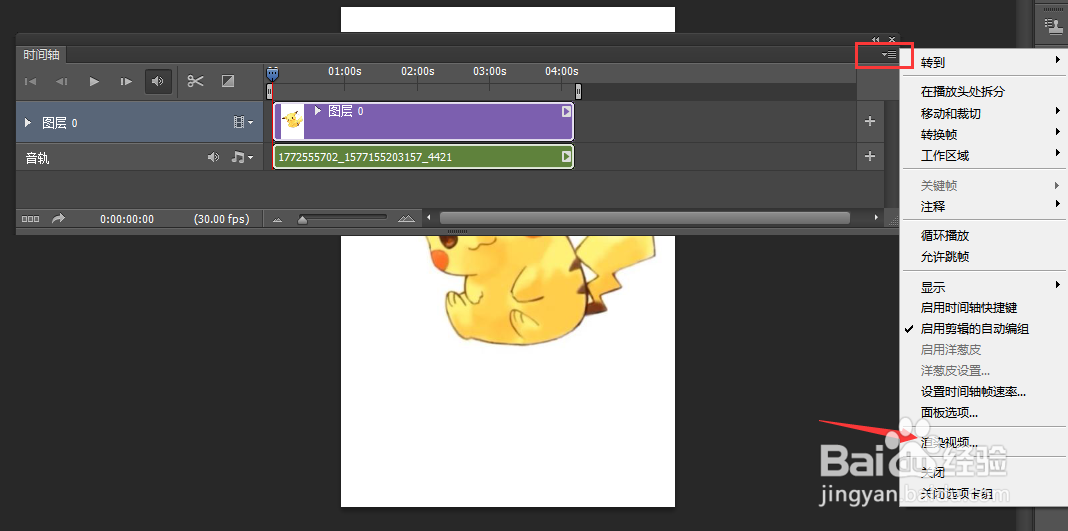Screen dimensions: 1068x531
Task: Step forward to the next frame
Action: pos(126,82)
